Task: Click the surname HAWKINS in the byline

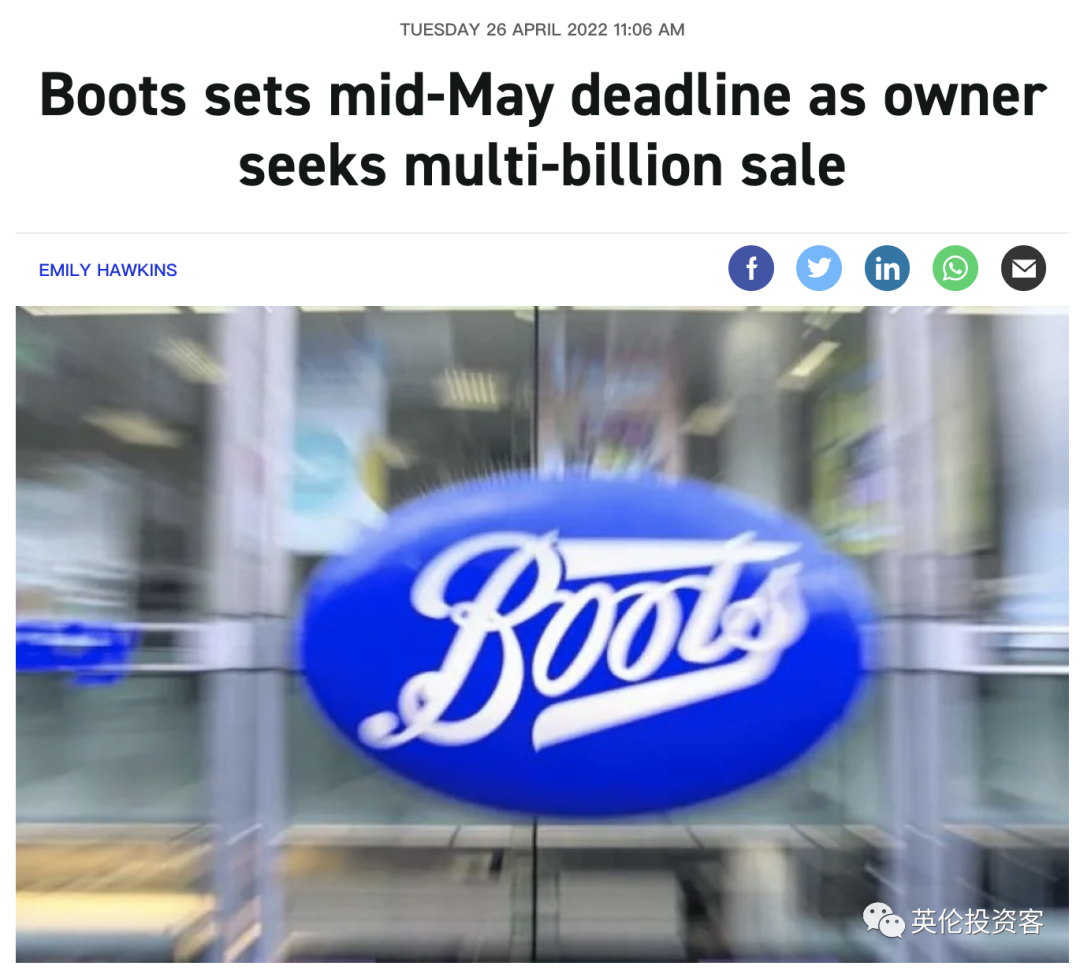Action: pos(137,270)
